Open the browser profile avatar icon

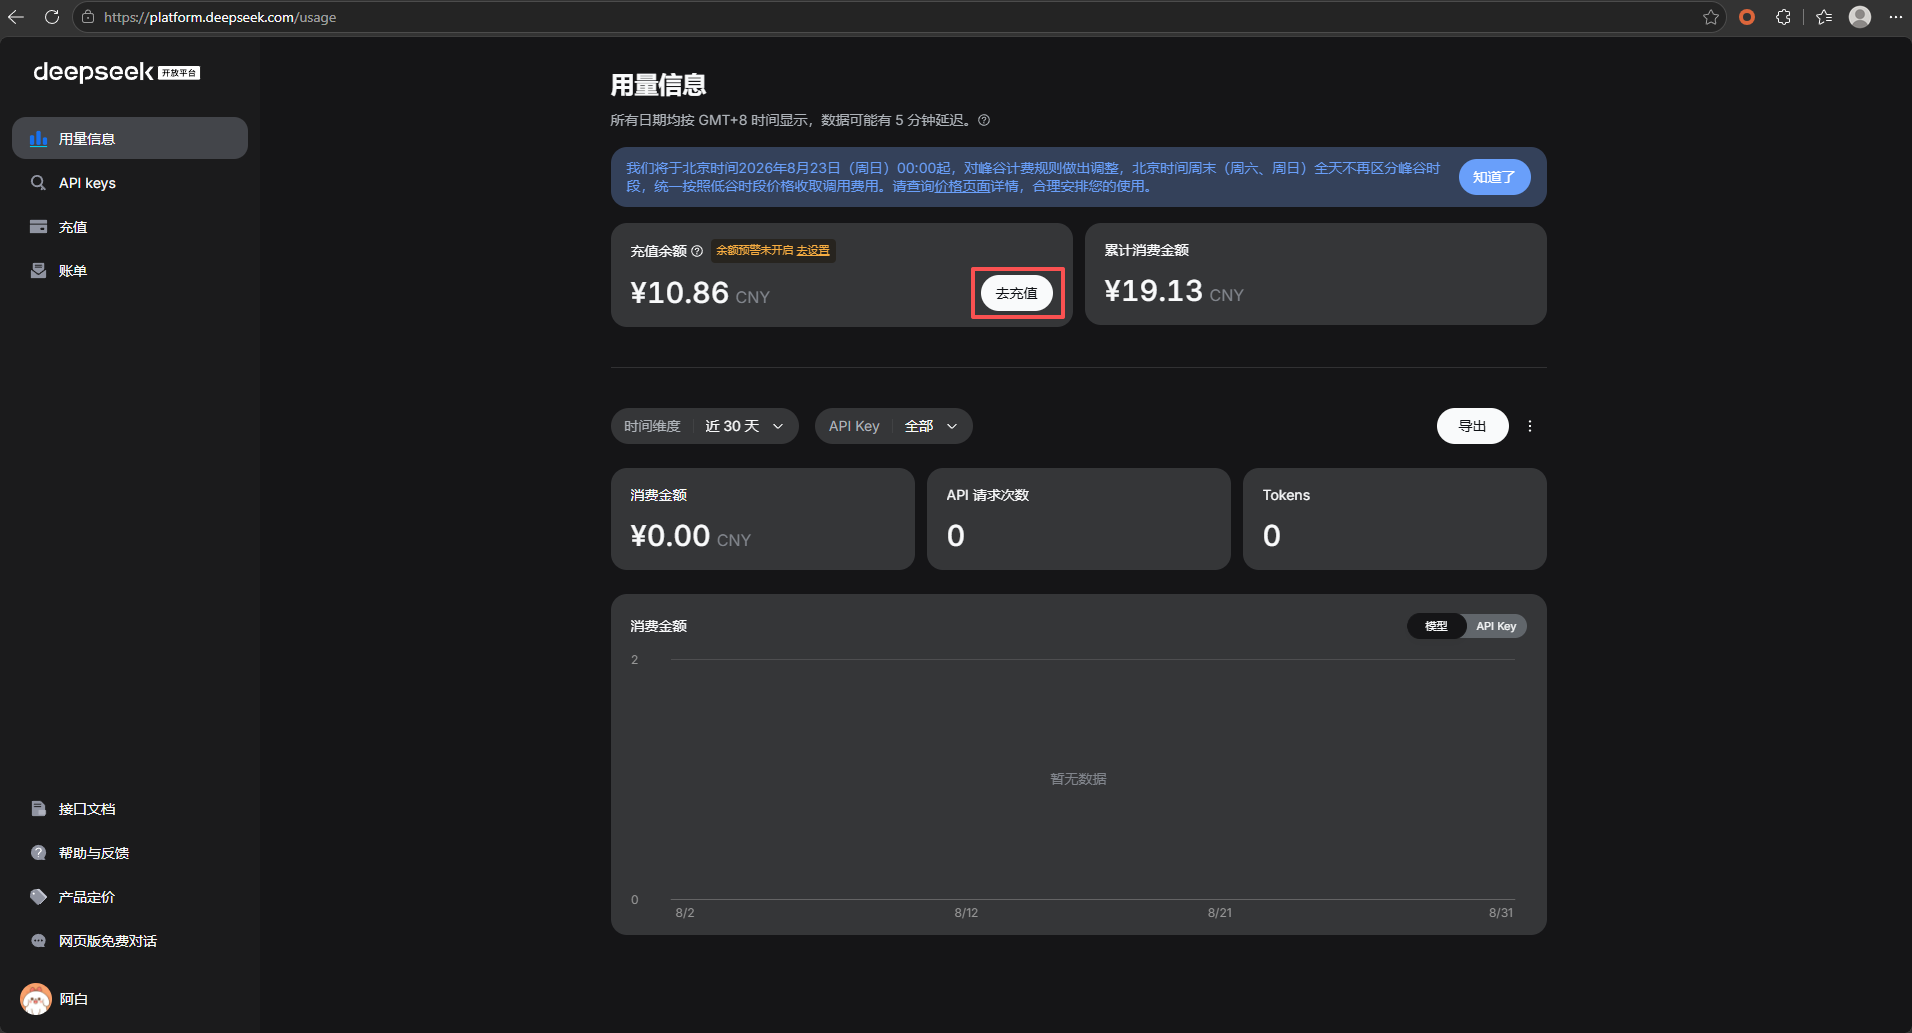(1860, 17)
